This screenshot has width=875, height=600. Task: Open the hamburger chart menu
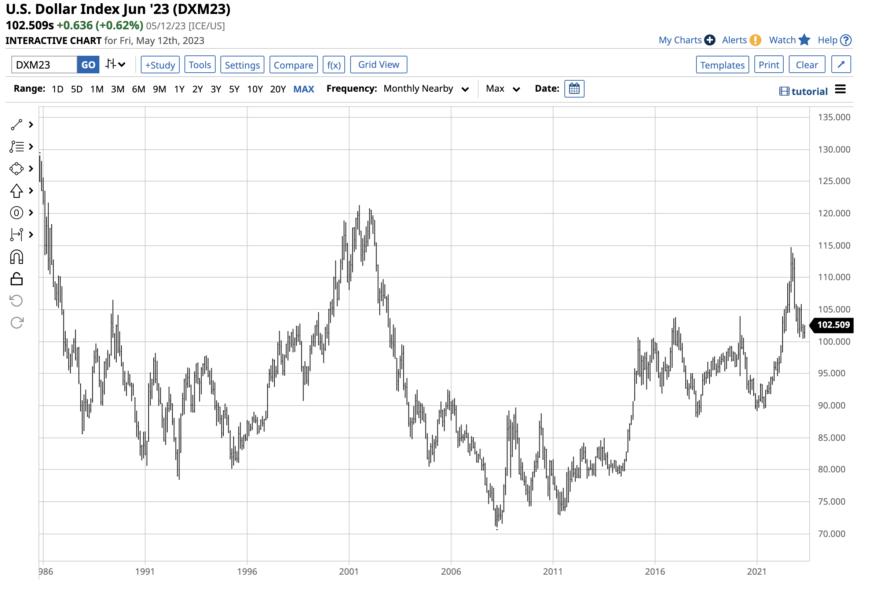(x=840, y=89)
